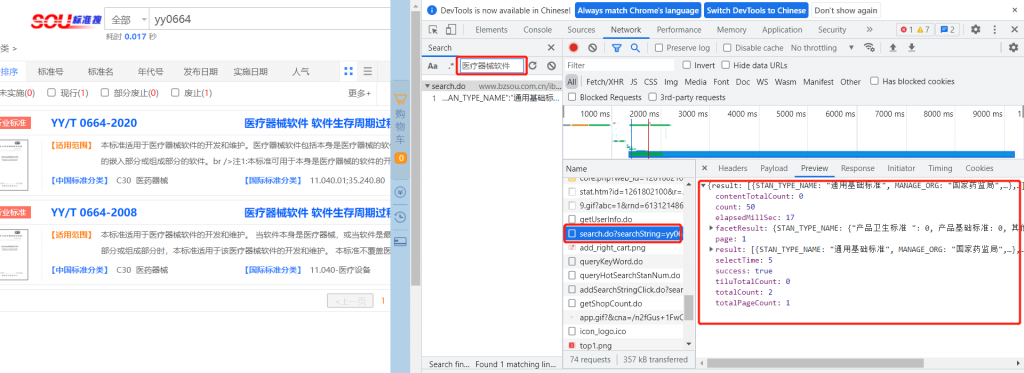The width and height of the screenshot is (1024, 373).
Task: Click the network Filter input field
Action: click(x=620, y=65)
